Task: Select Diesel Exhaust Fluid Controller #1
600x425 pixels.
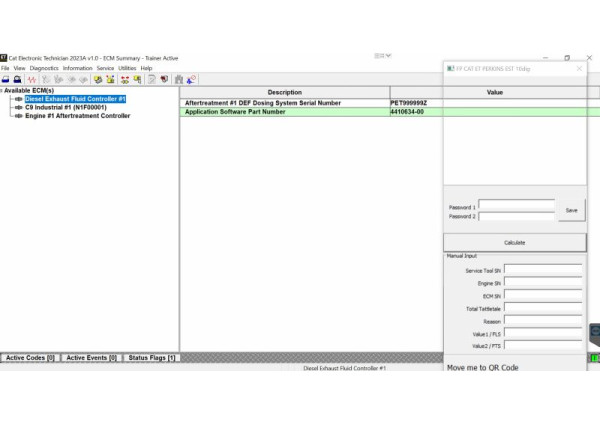Action: (75, 100)
